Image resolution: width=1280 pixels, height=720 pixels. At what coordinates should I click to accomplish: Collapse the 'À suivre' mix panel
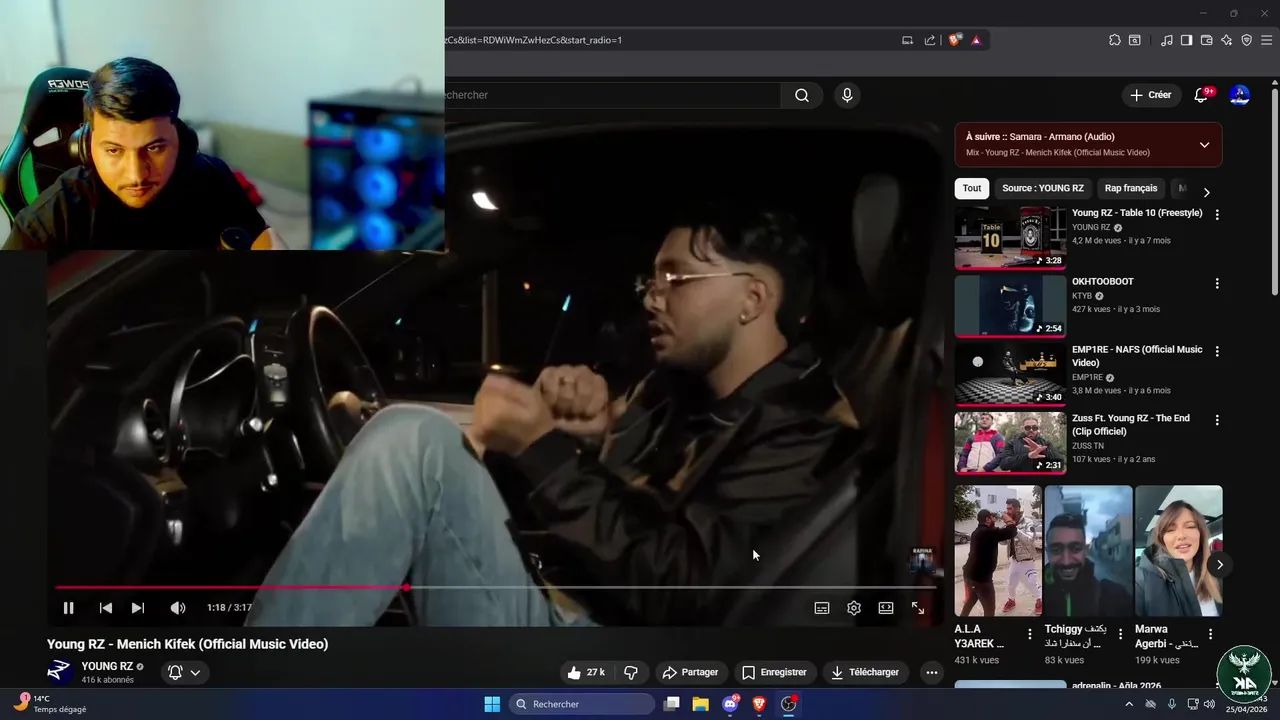[1204, 145]
